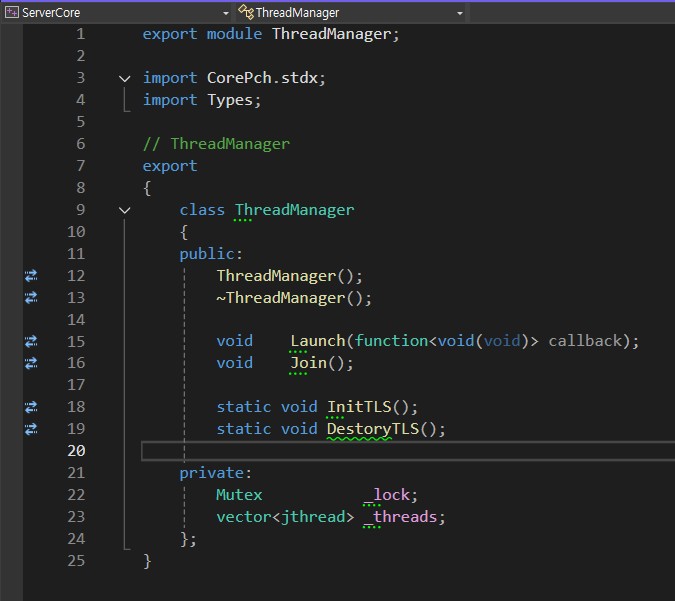675x601 pixels.
Task: Click 'export module ThreadManager;' on line 1
Action: click(x=271, y=34)
